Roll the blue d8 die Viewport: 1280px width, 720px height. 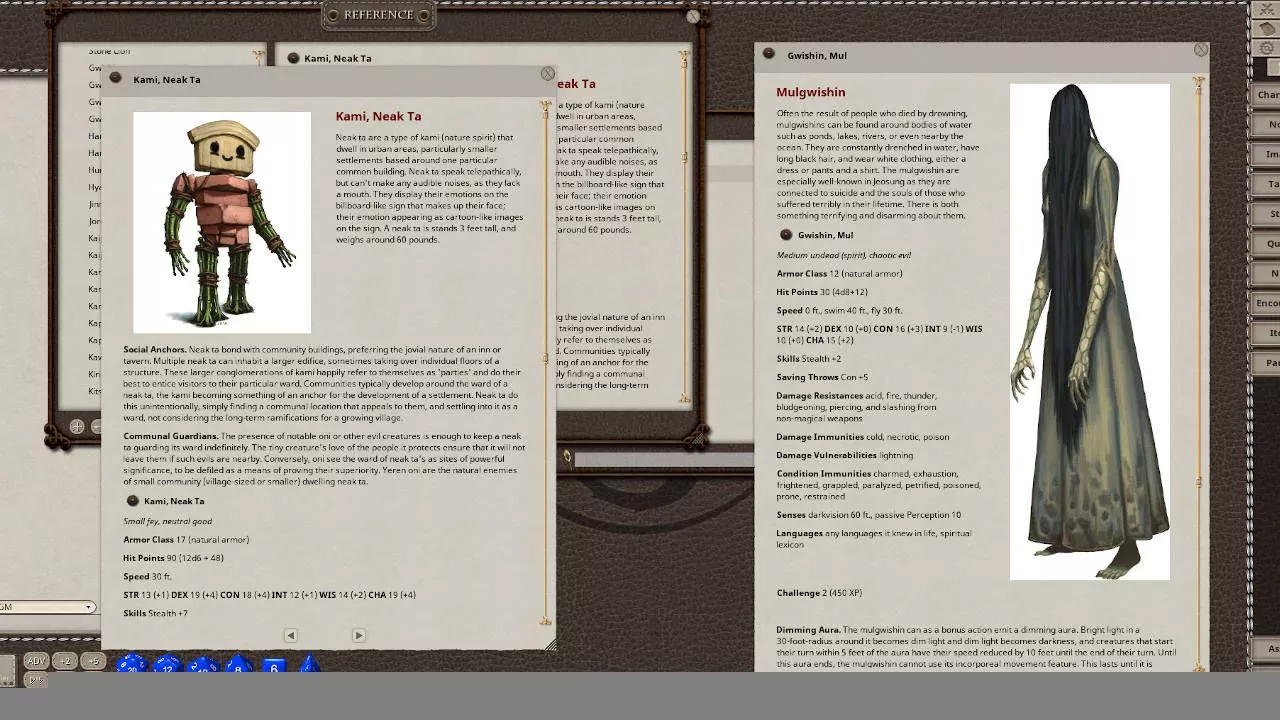pyautogui.click(x=238, y=664)
